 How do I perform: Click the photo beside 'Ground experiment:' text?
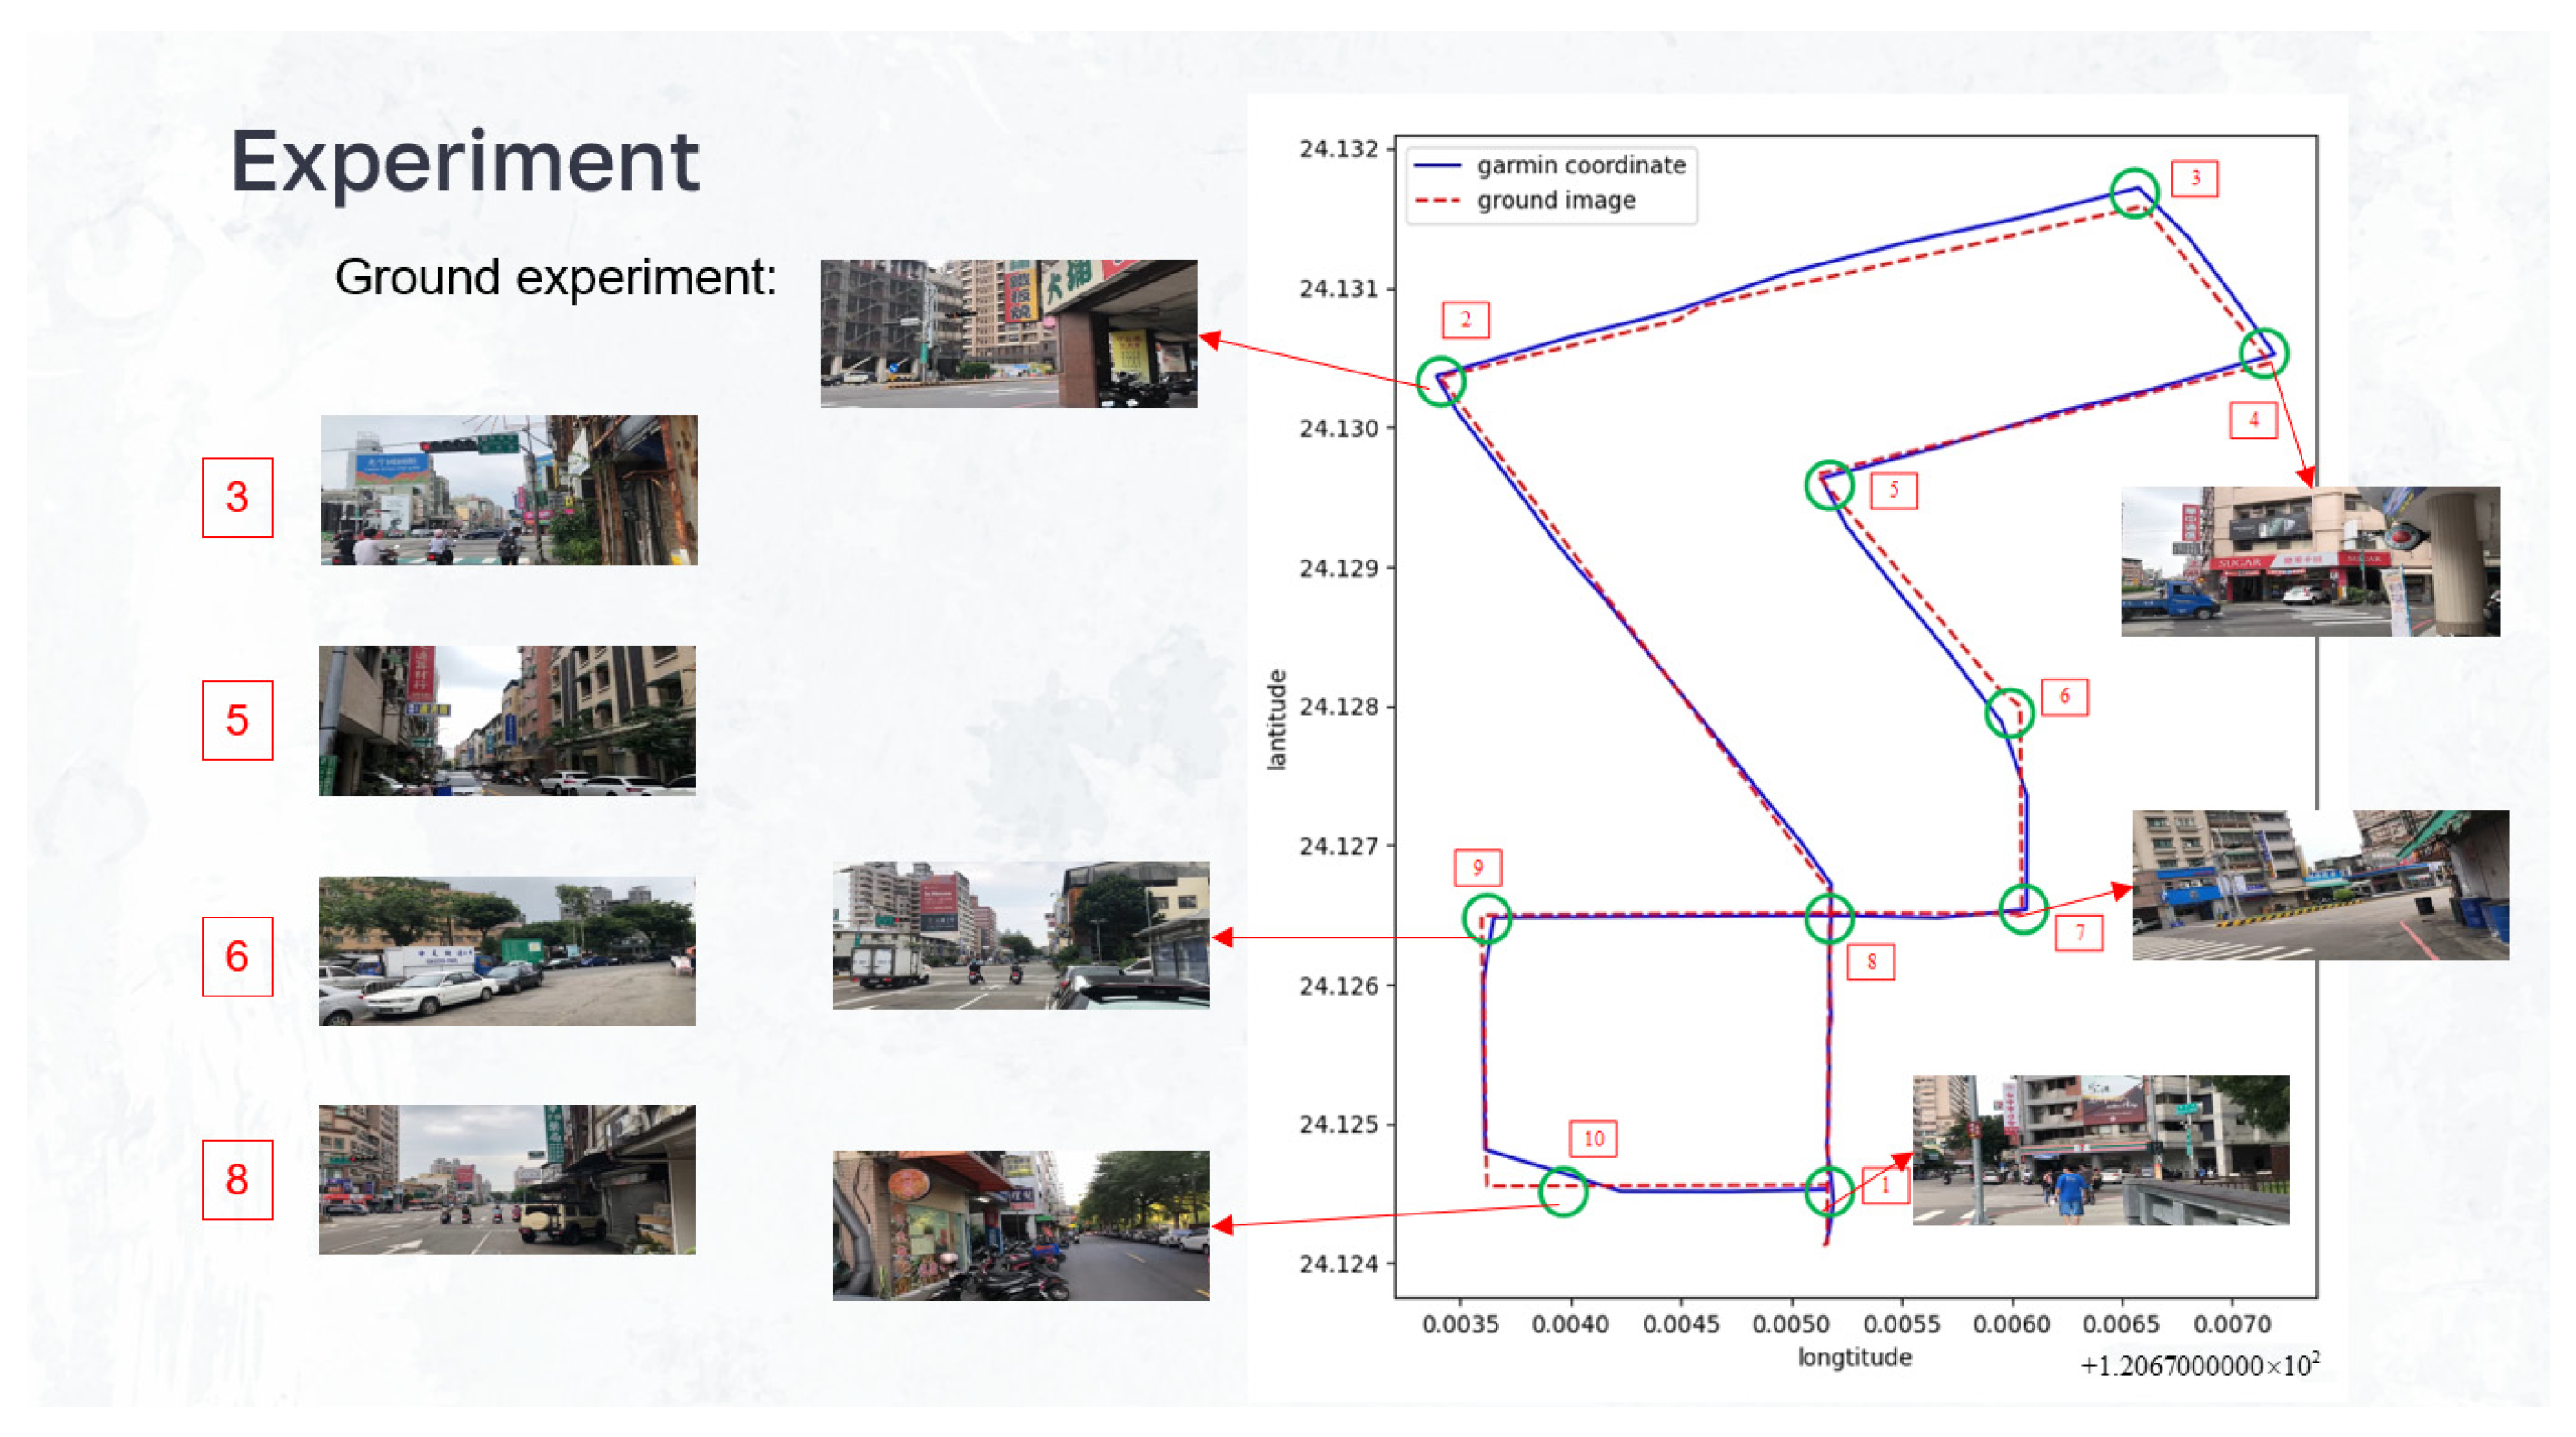pos(1008,333)
